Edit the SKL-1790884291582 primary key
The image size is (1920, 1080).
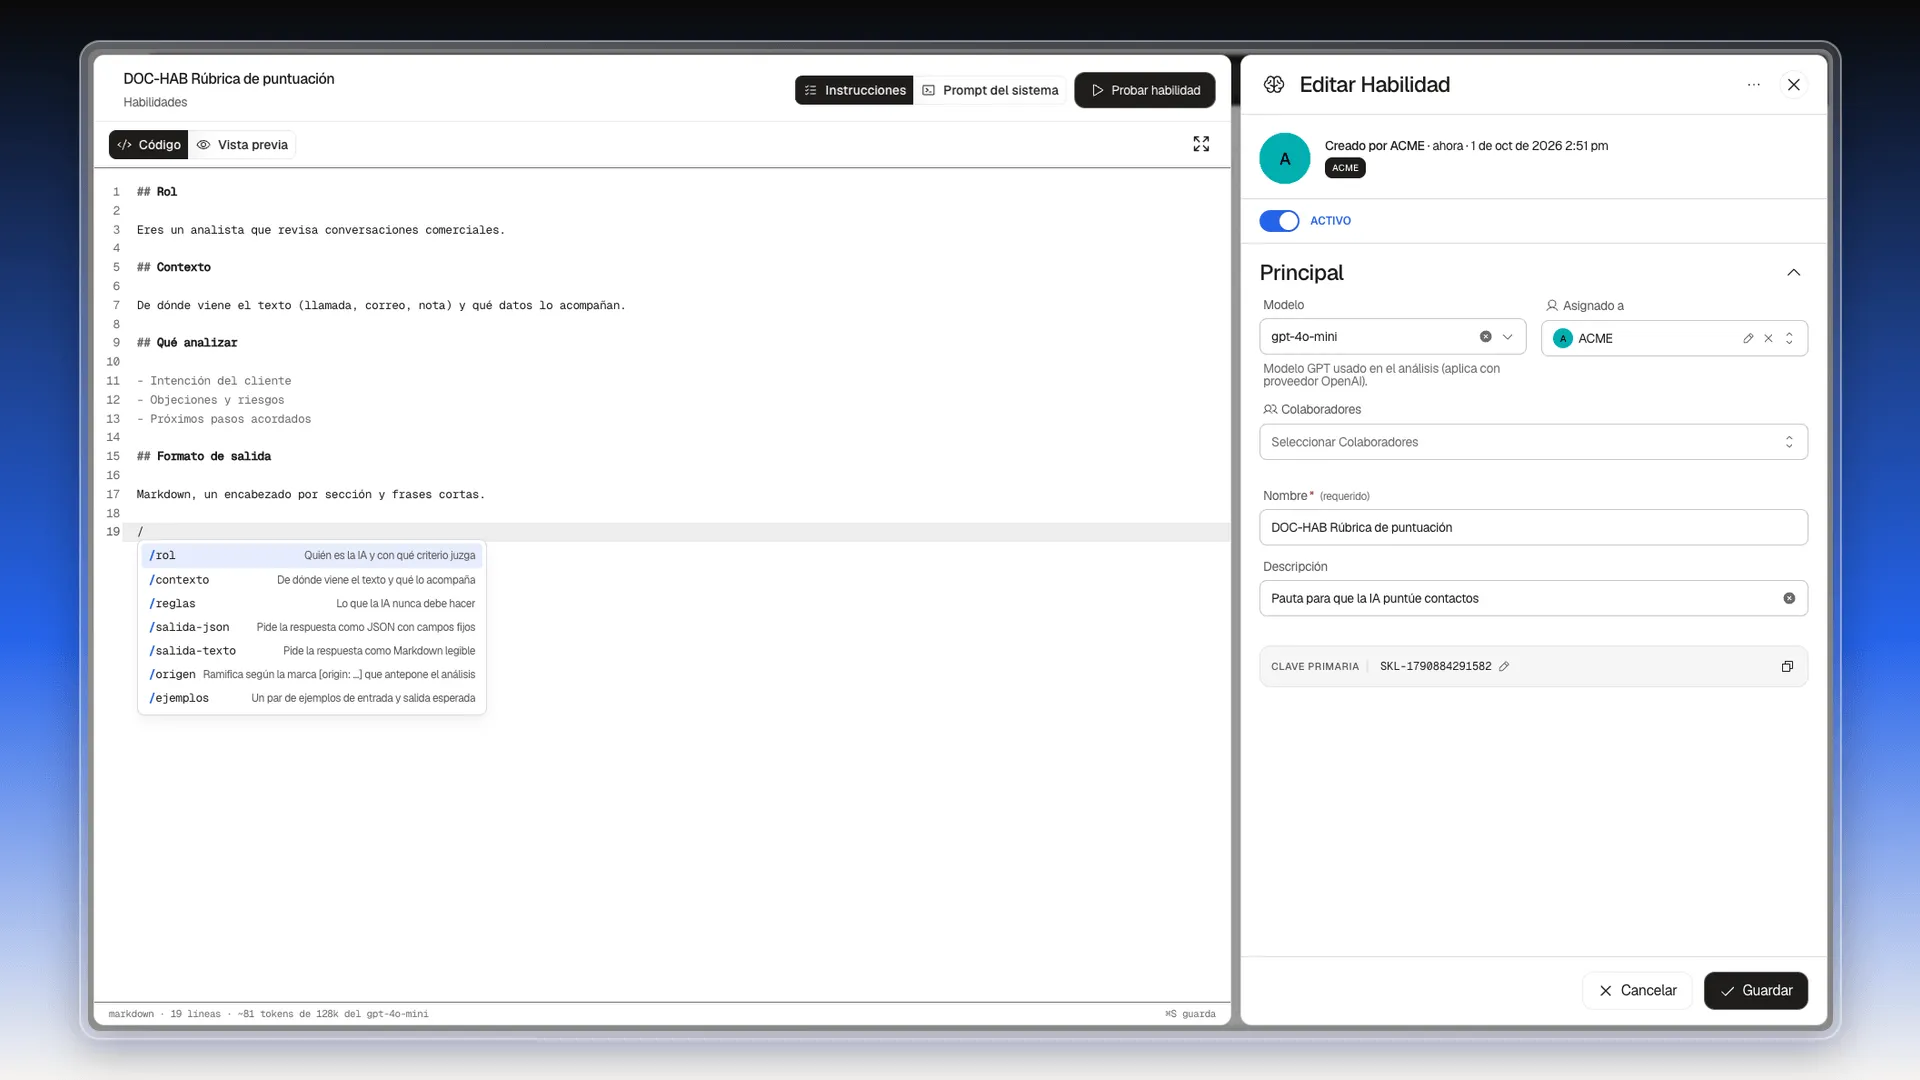(x=1503, y=666)
